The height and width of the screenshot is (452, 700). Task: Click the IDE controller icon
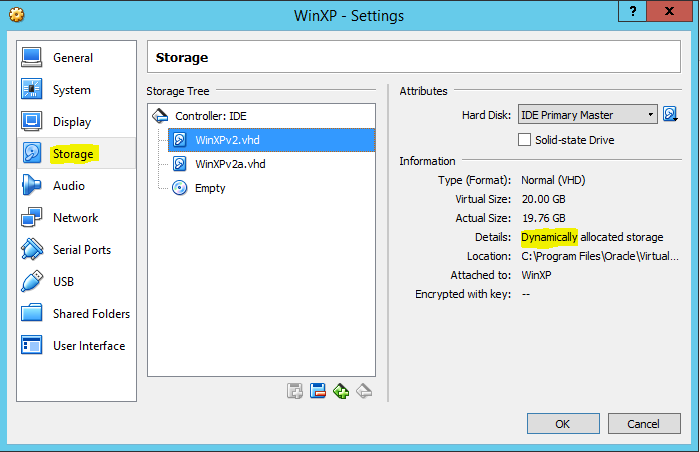(x=160, y=116)
